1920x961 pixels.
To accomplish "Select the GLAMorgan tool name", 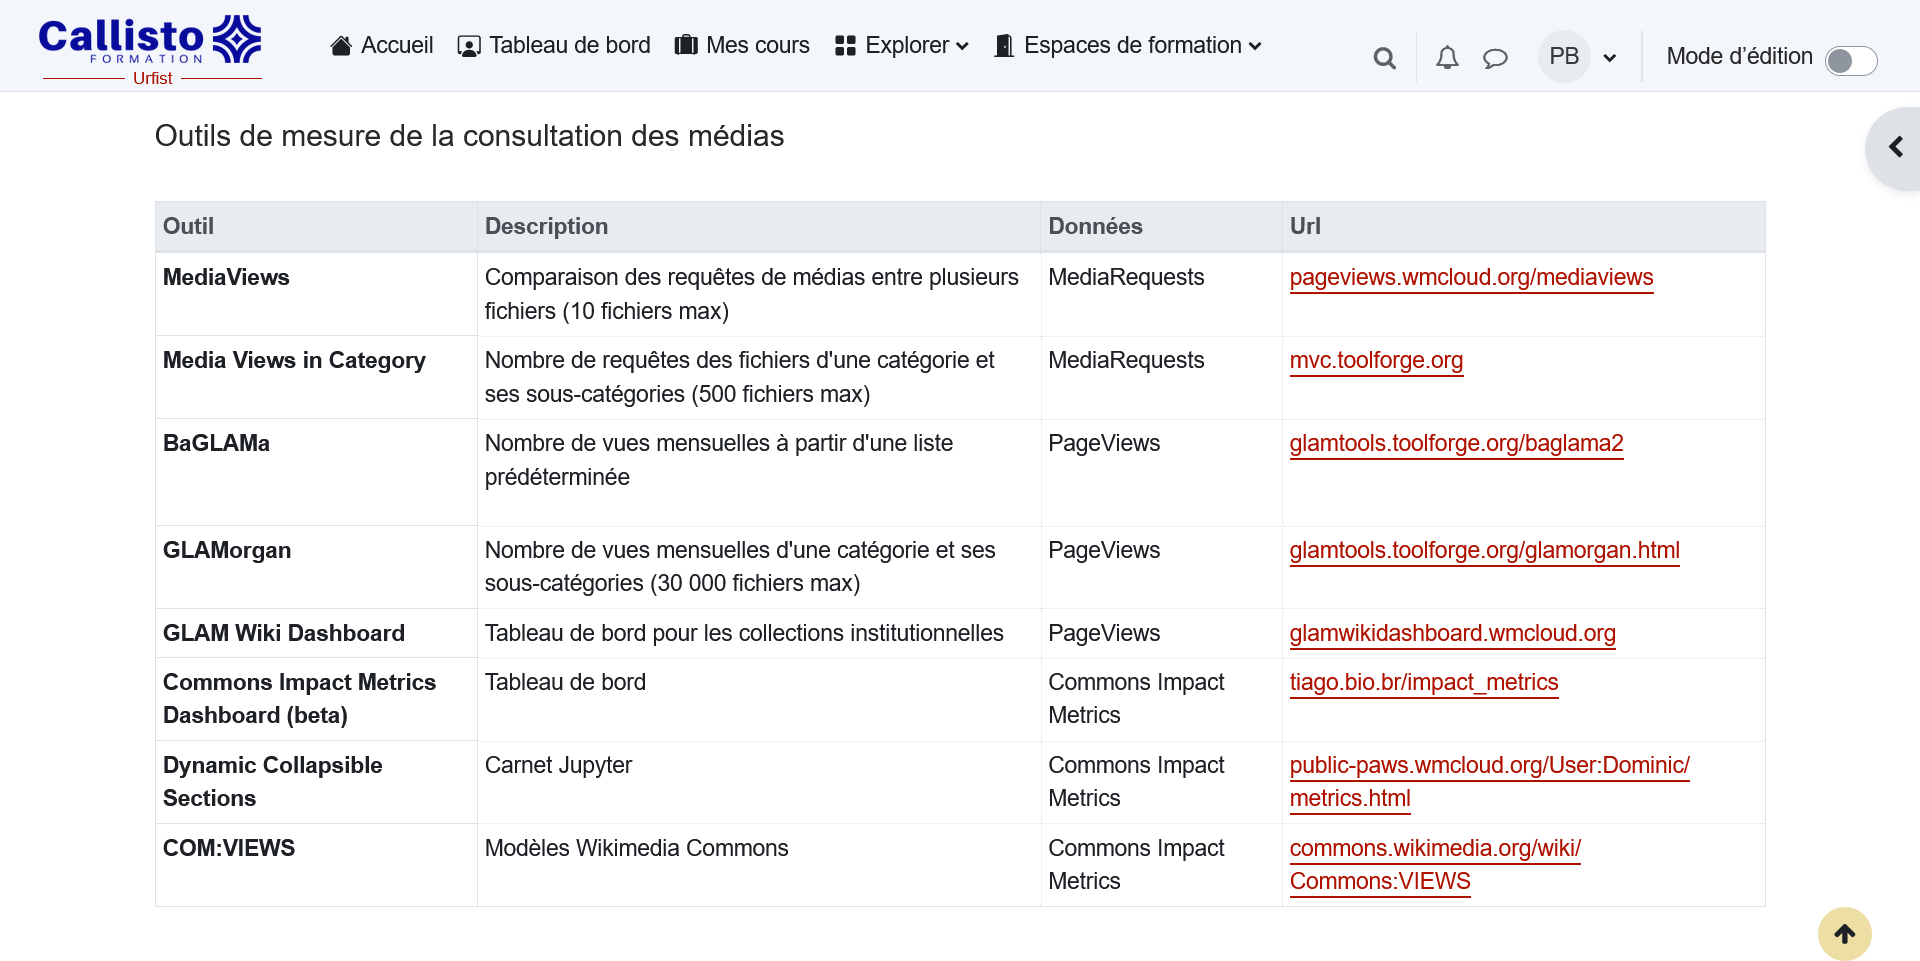I will click(227, 551).
